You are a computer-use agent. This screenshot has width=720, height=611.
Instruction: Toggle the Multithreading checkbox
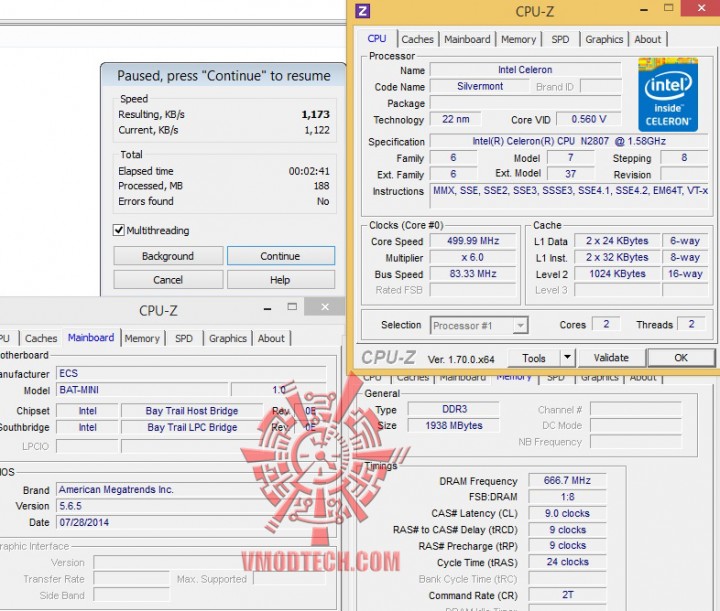(118, 230)
